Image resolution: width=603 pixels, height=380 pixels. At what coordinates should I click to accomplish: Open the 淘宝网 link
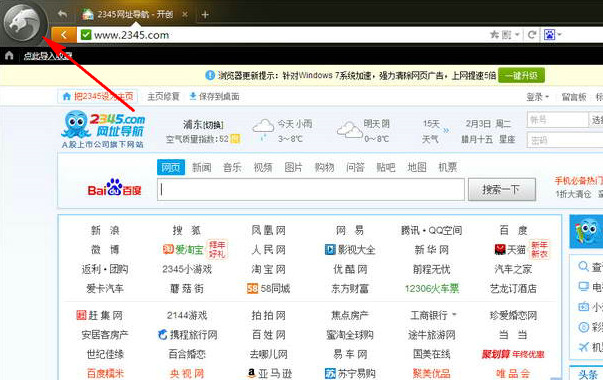pyautogui.click(x=268, y=269)
